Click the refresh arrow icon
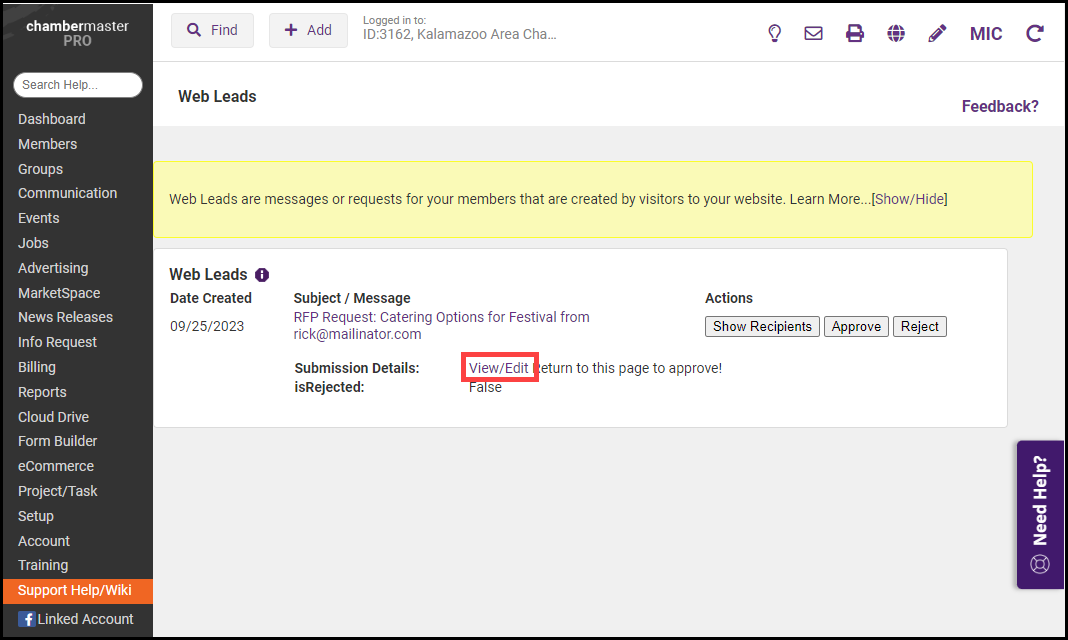Screen dimensions: 1068x640 point(1035,33)
